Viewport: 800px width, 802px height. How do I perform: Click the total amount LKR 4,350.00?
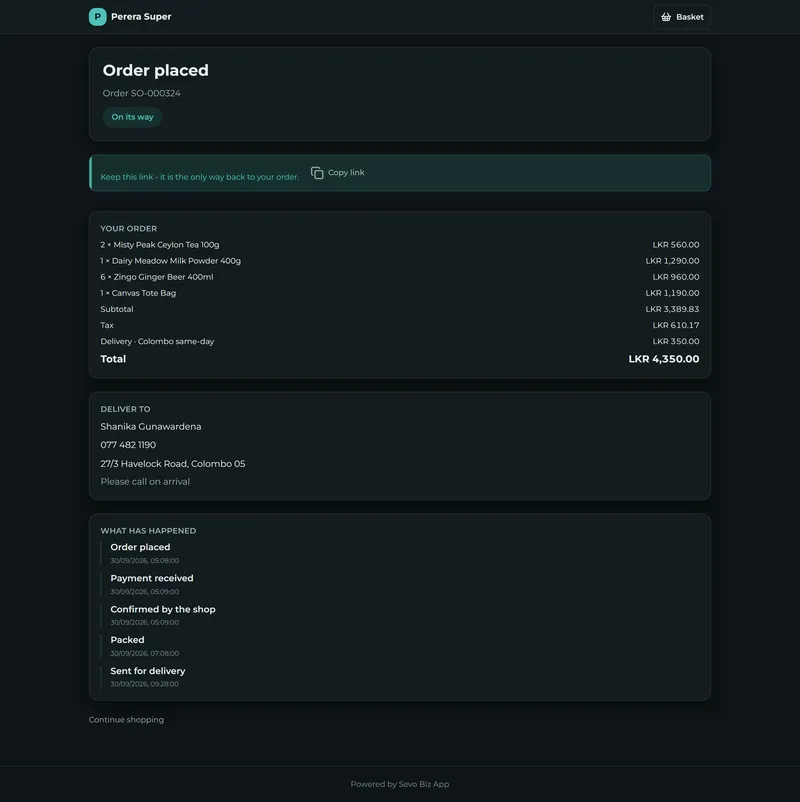tap(663, 359)
